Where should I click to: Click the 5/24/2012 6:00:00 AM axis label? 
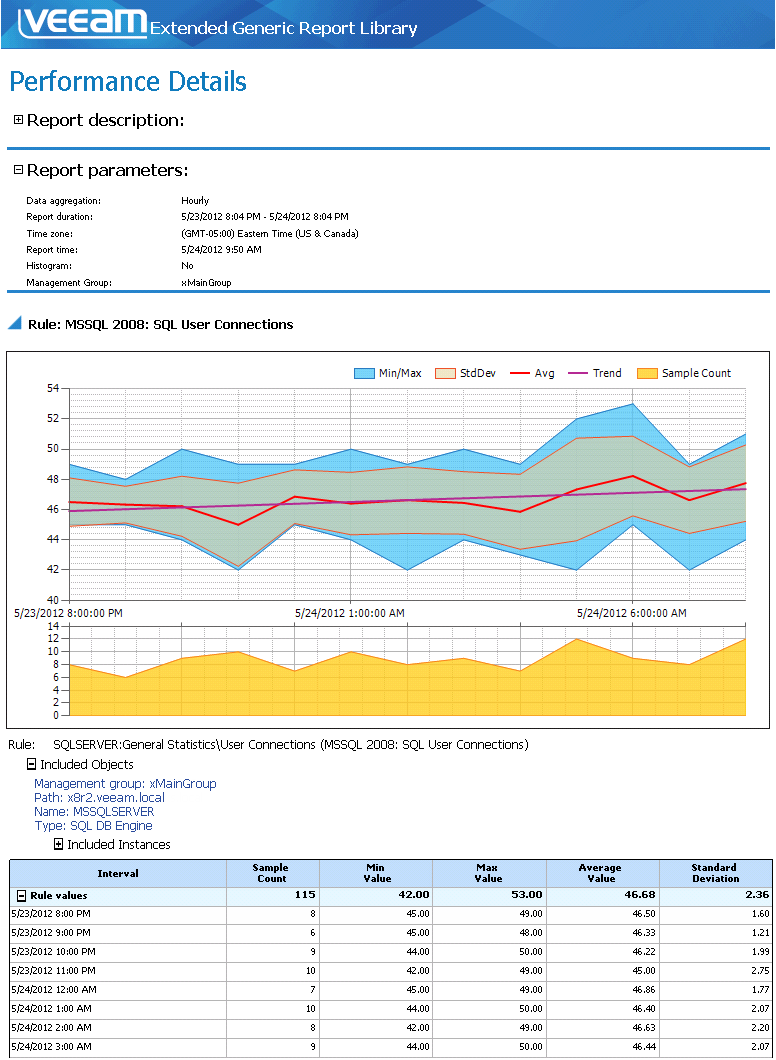[631, 613]
